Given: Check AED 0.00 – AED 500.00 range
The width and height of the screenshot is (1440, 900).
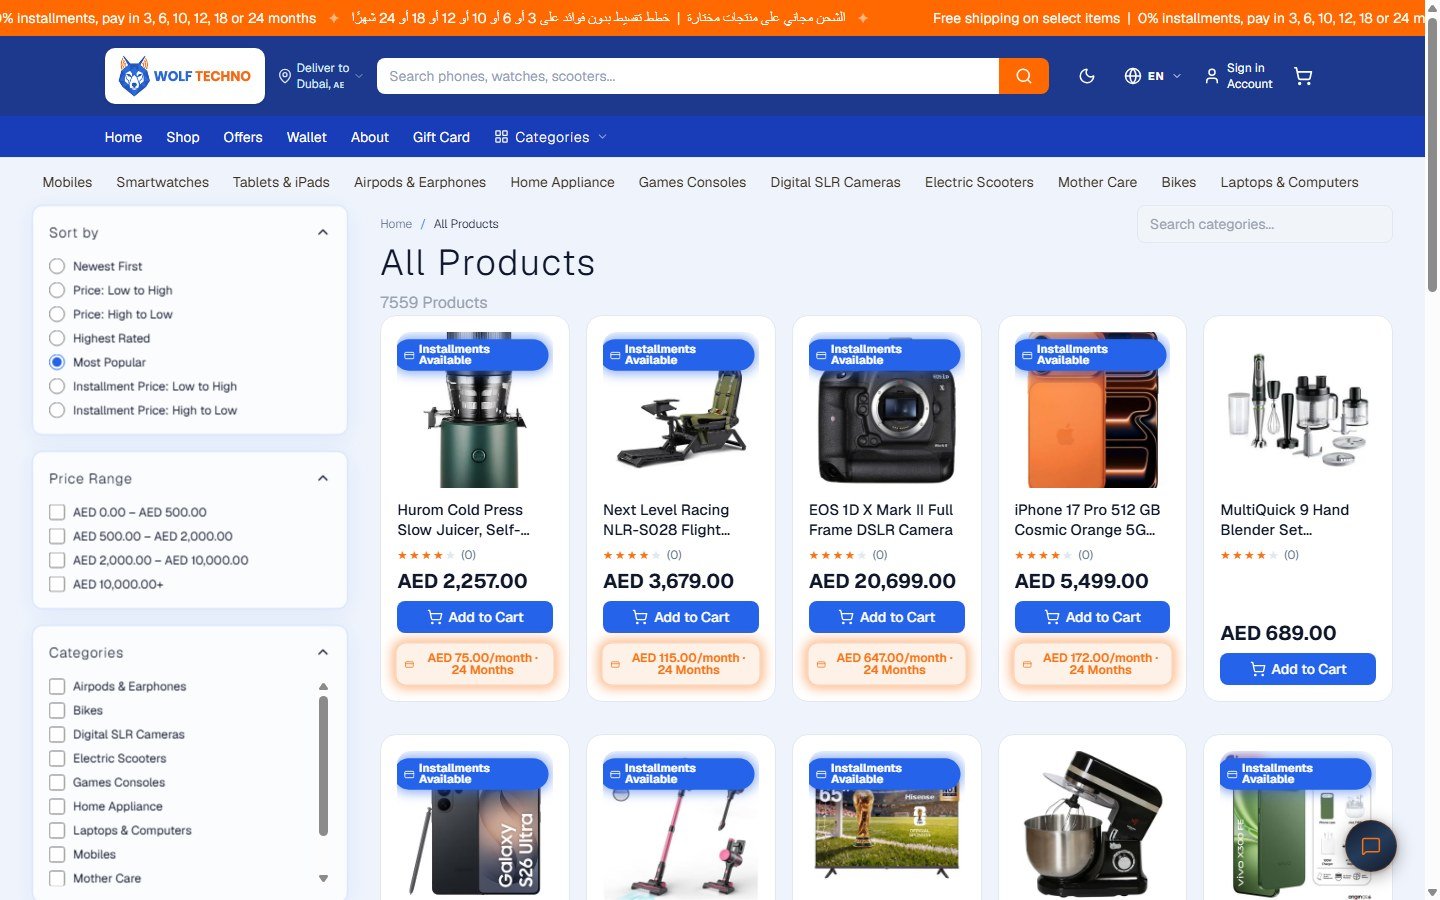Looking at the screenshot, I should [x=57, y=512].
